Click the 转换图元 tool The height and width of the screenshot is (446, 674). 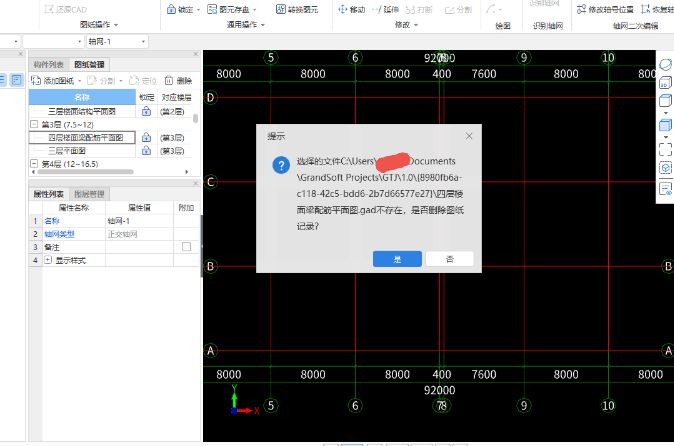[297, 9]
